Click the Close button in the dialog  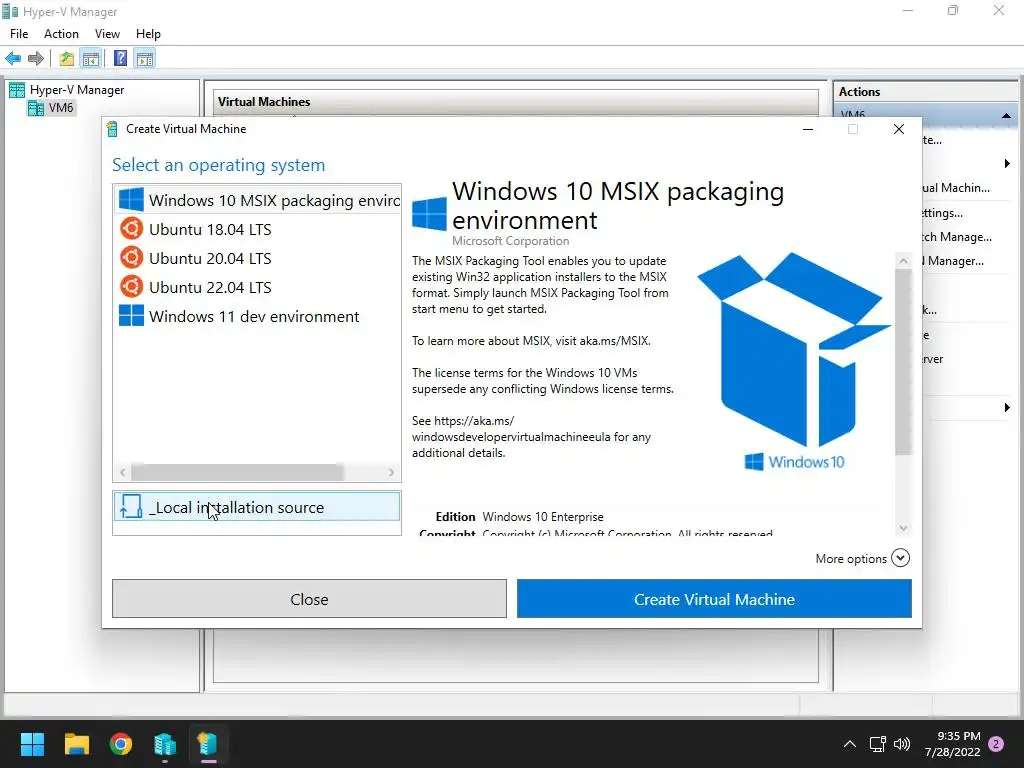point(309,599)
